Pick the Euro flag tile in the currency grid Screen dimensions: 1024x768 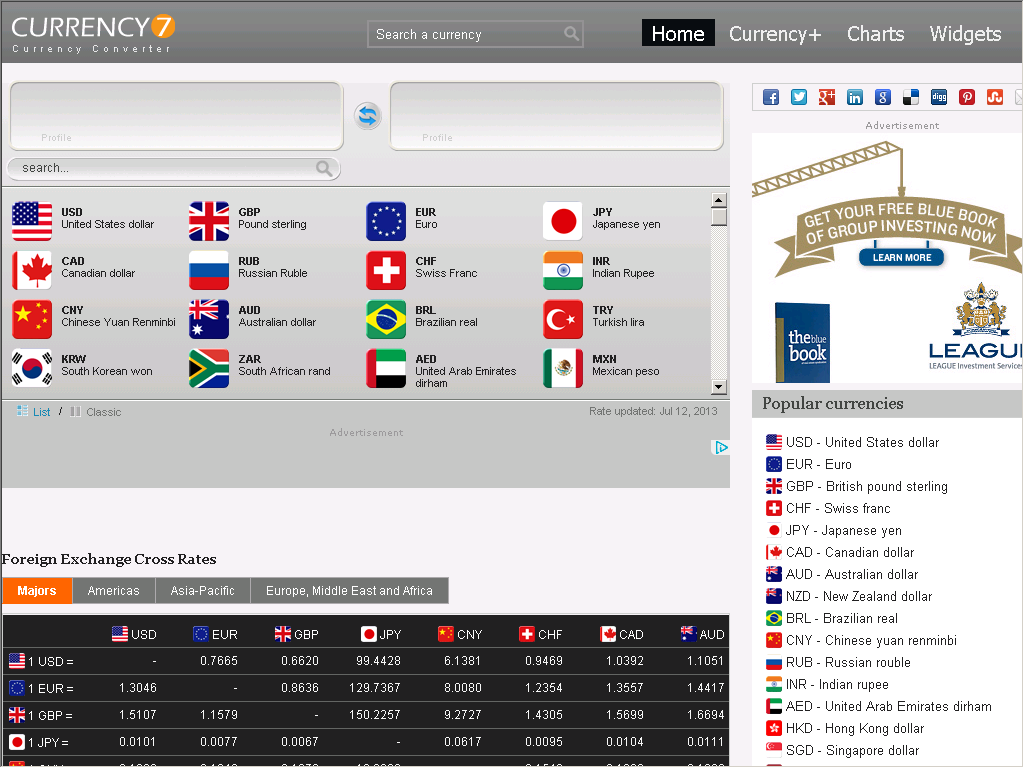(386, 221)
